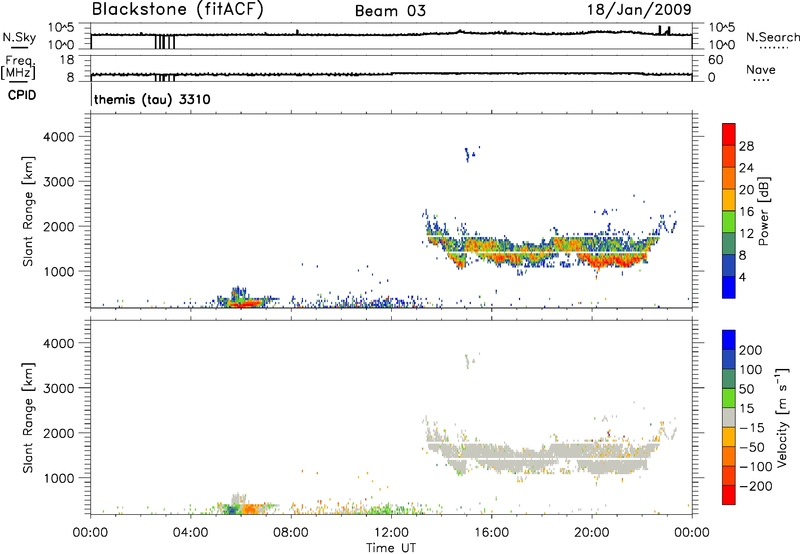Image resolution: width=800 pixels, height=554 pixels.
Task: Select the "200" value on velocity scale
Action: click(751, 350)
